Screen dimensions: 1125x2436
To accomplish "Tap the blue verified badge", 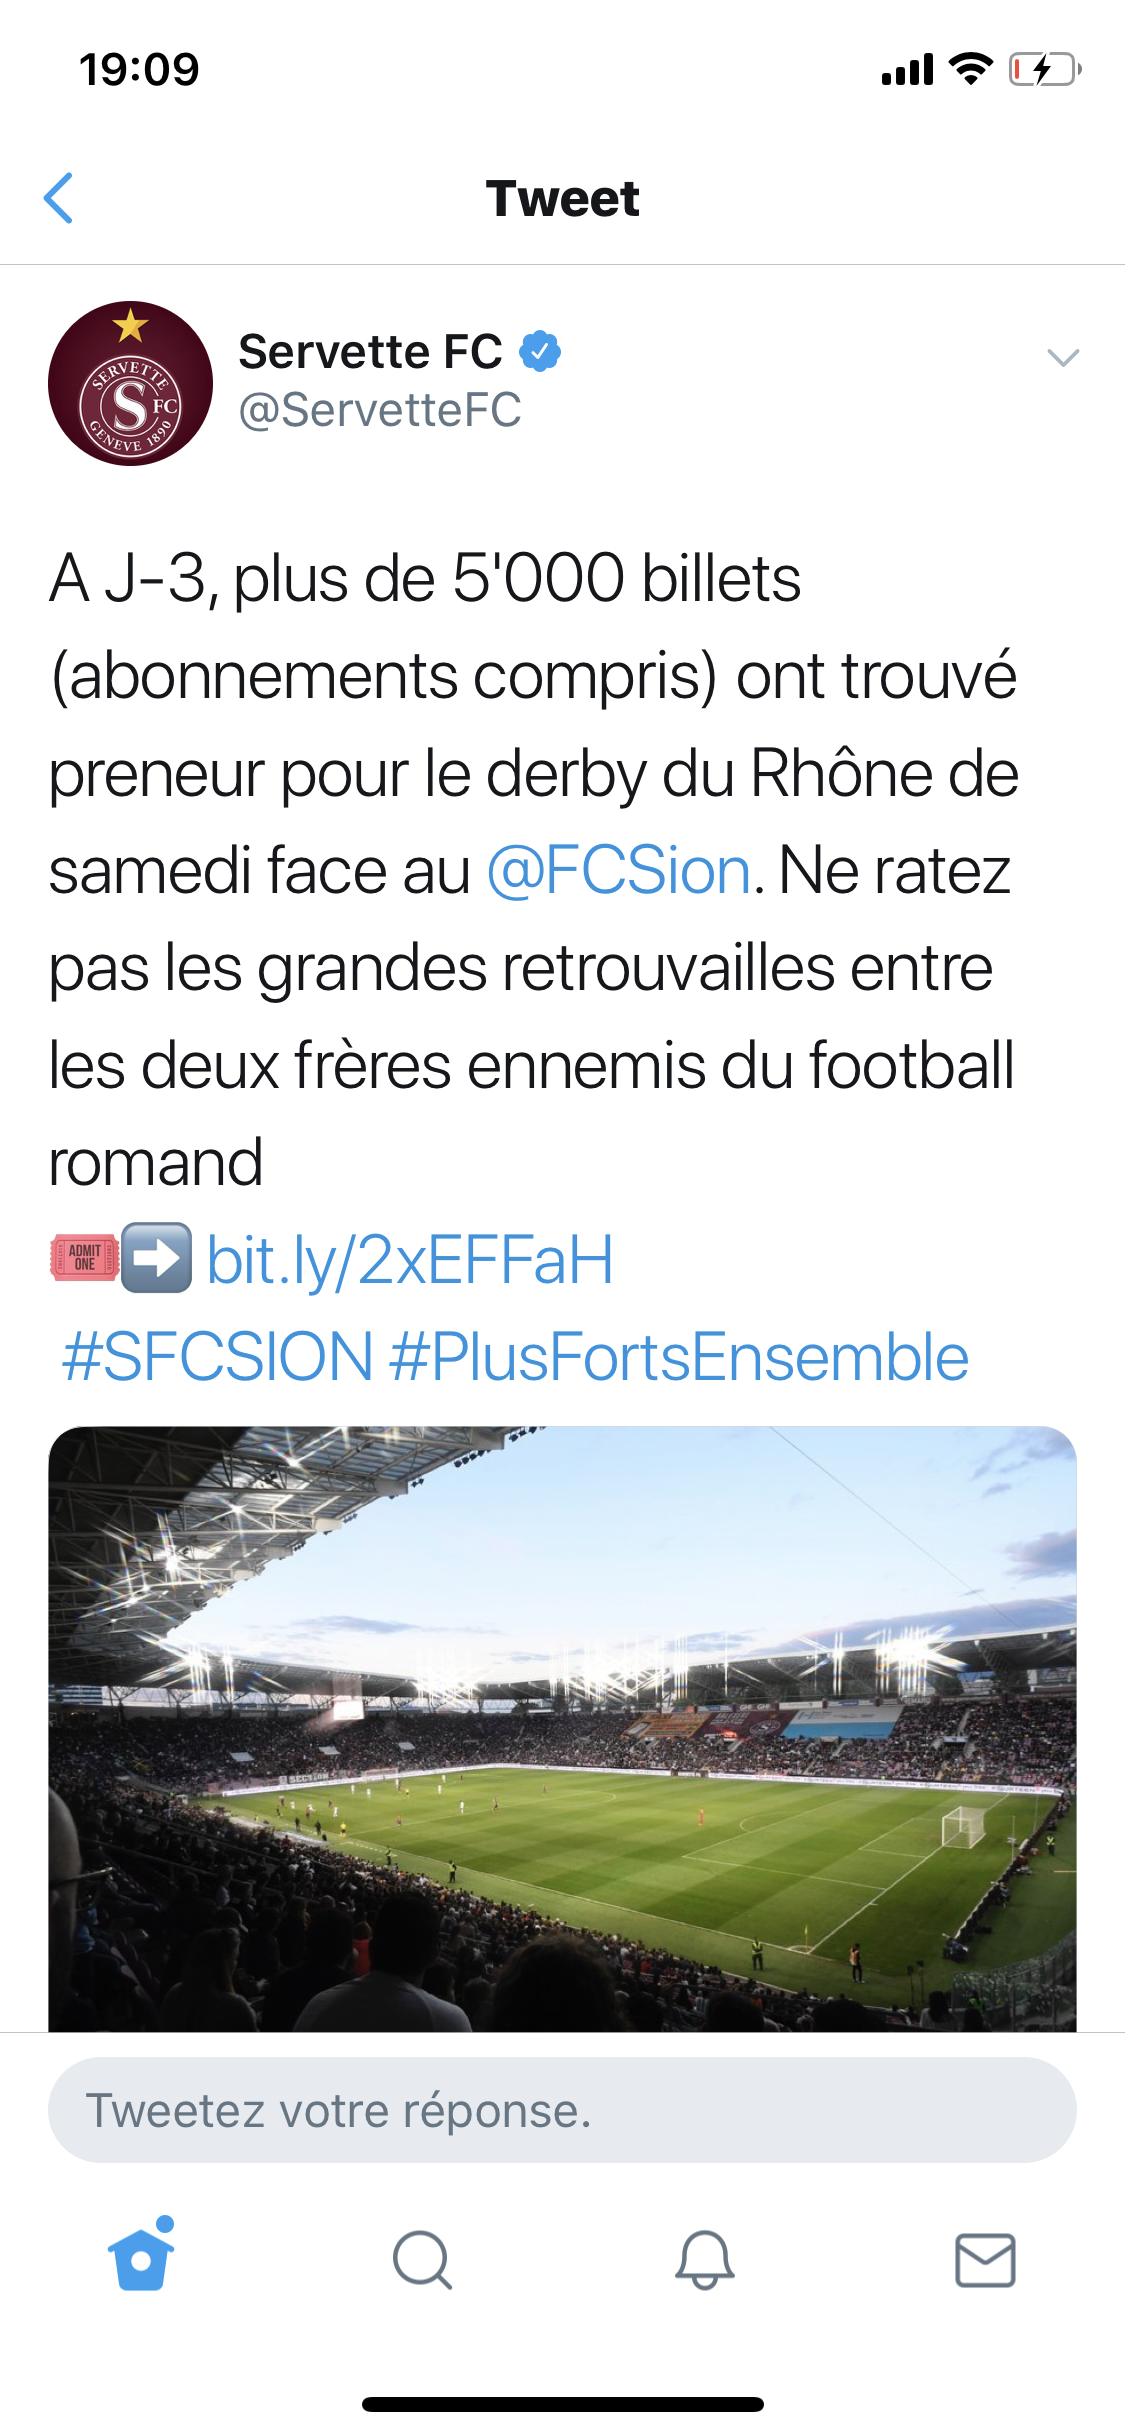I will [x=540, y=352].
